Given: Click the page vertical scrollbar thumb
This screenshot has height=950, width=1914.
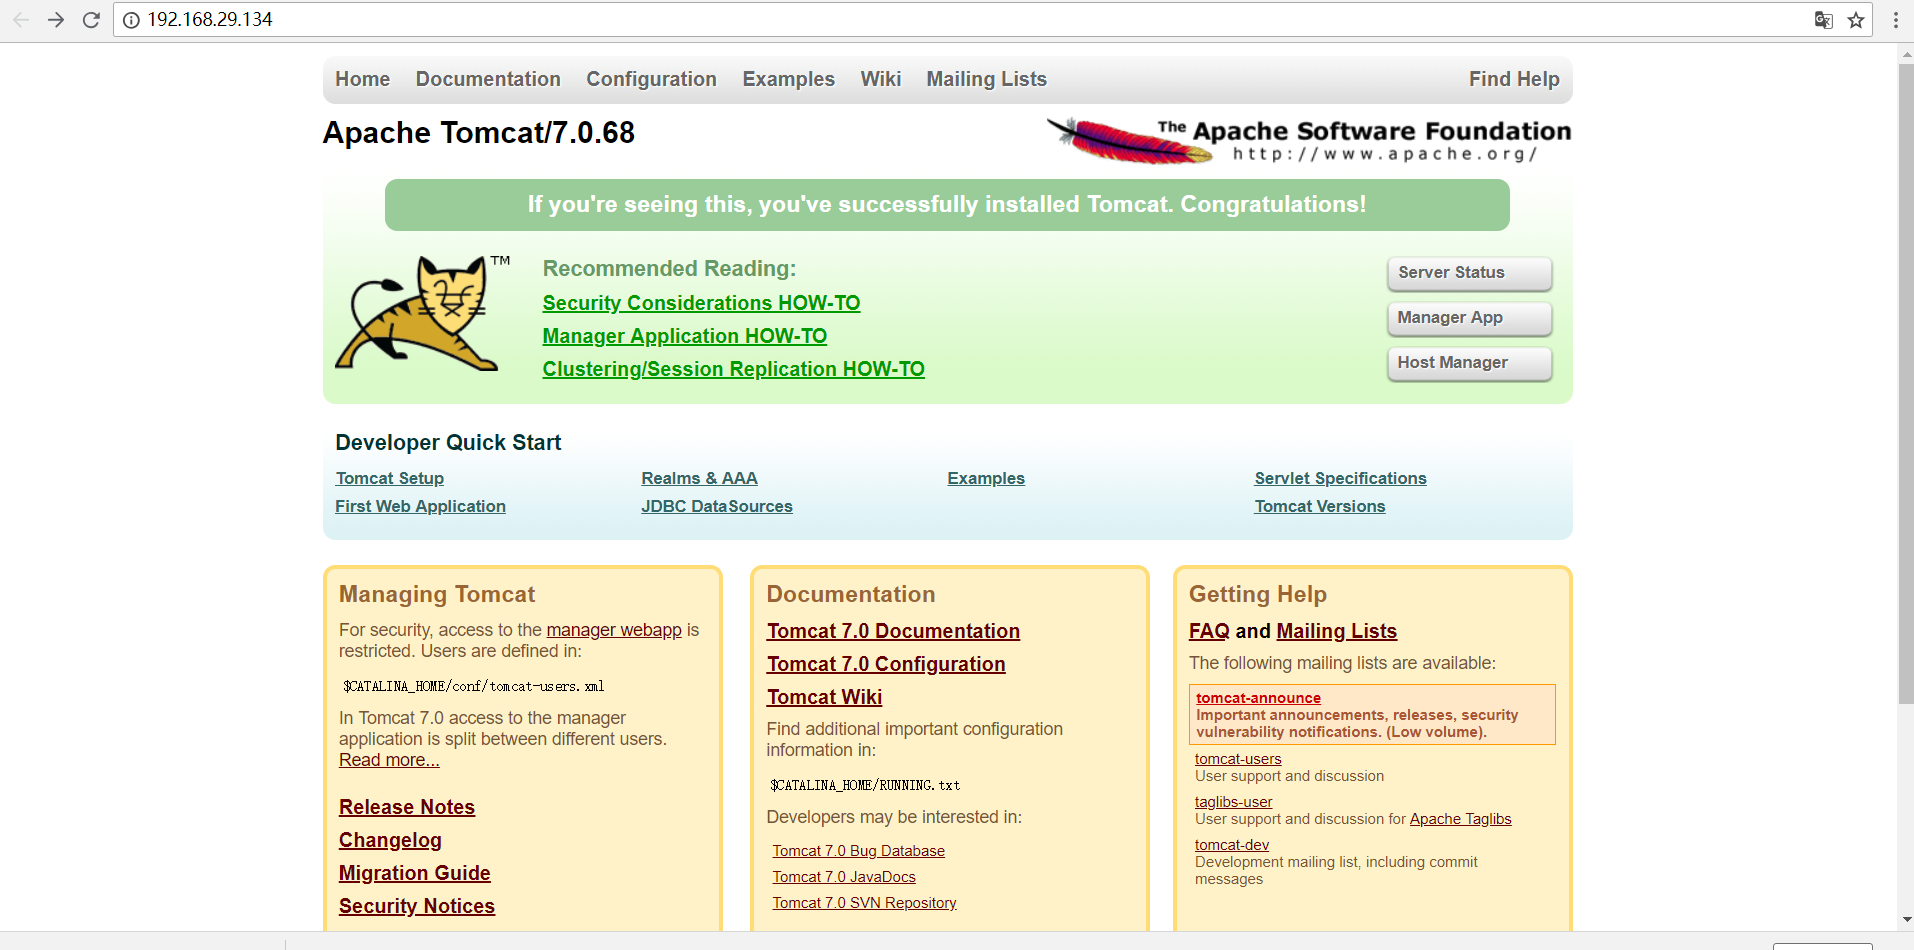Looking at the screenshot, I should click(1906, 385).
